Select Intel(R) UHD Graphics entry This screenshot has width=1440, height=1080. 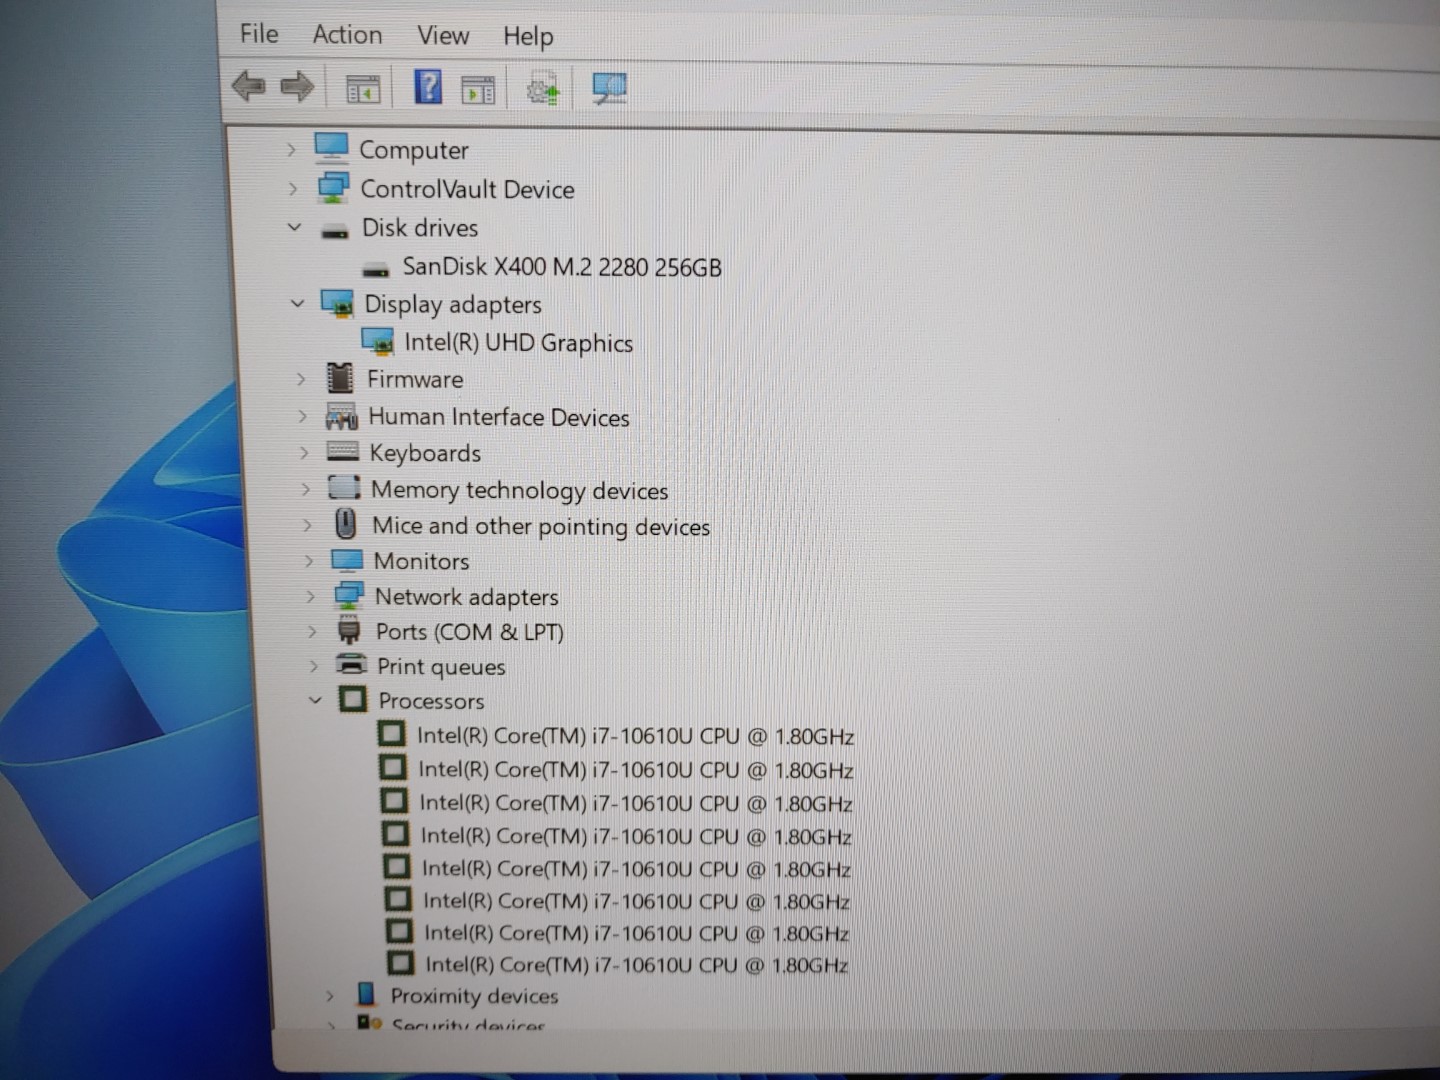pos(518,343)
